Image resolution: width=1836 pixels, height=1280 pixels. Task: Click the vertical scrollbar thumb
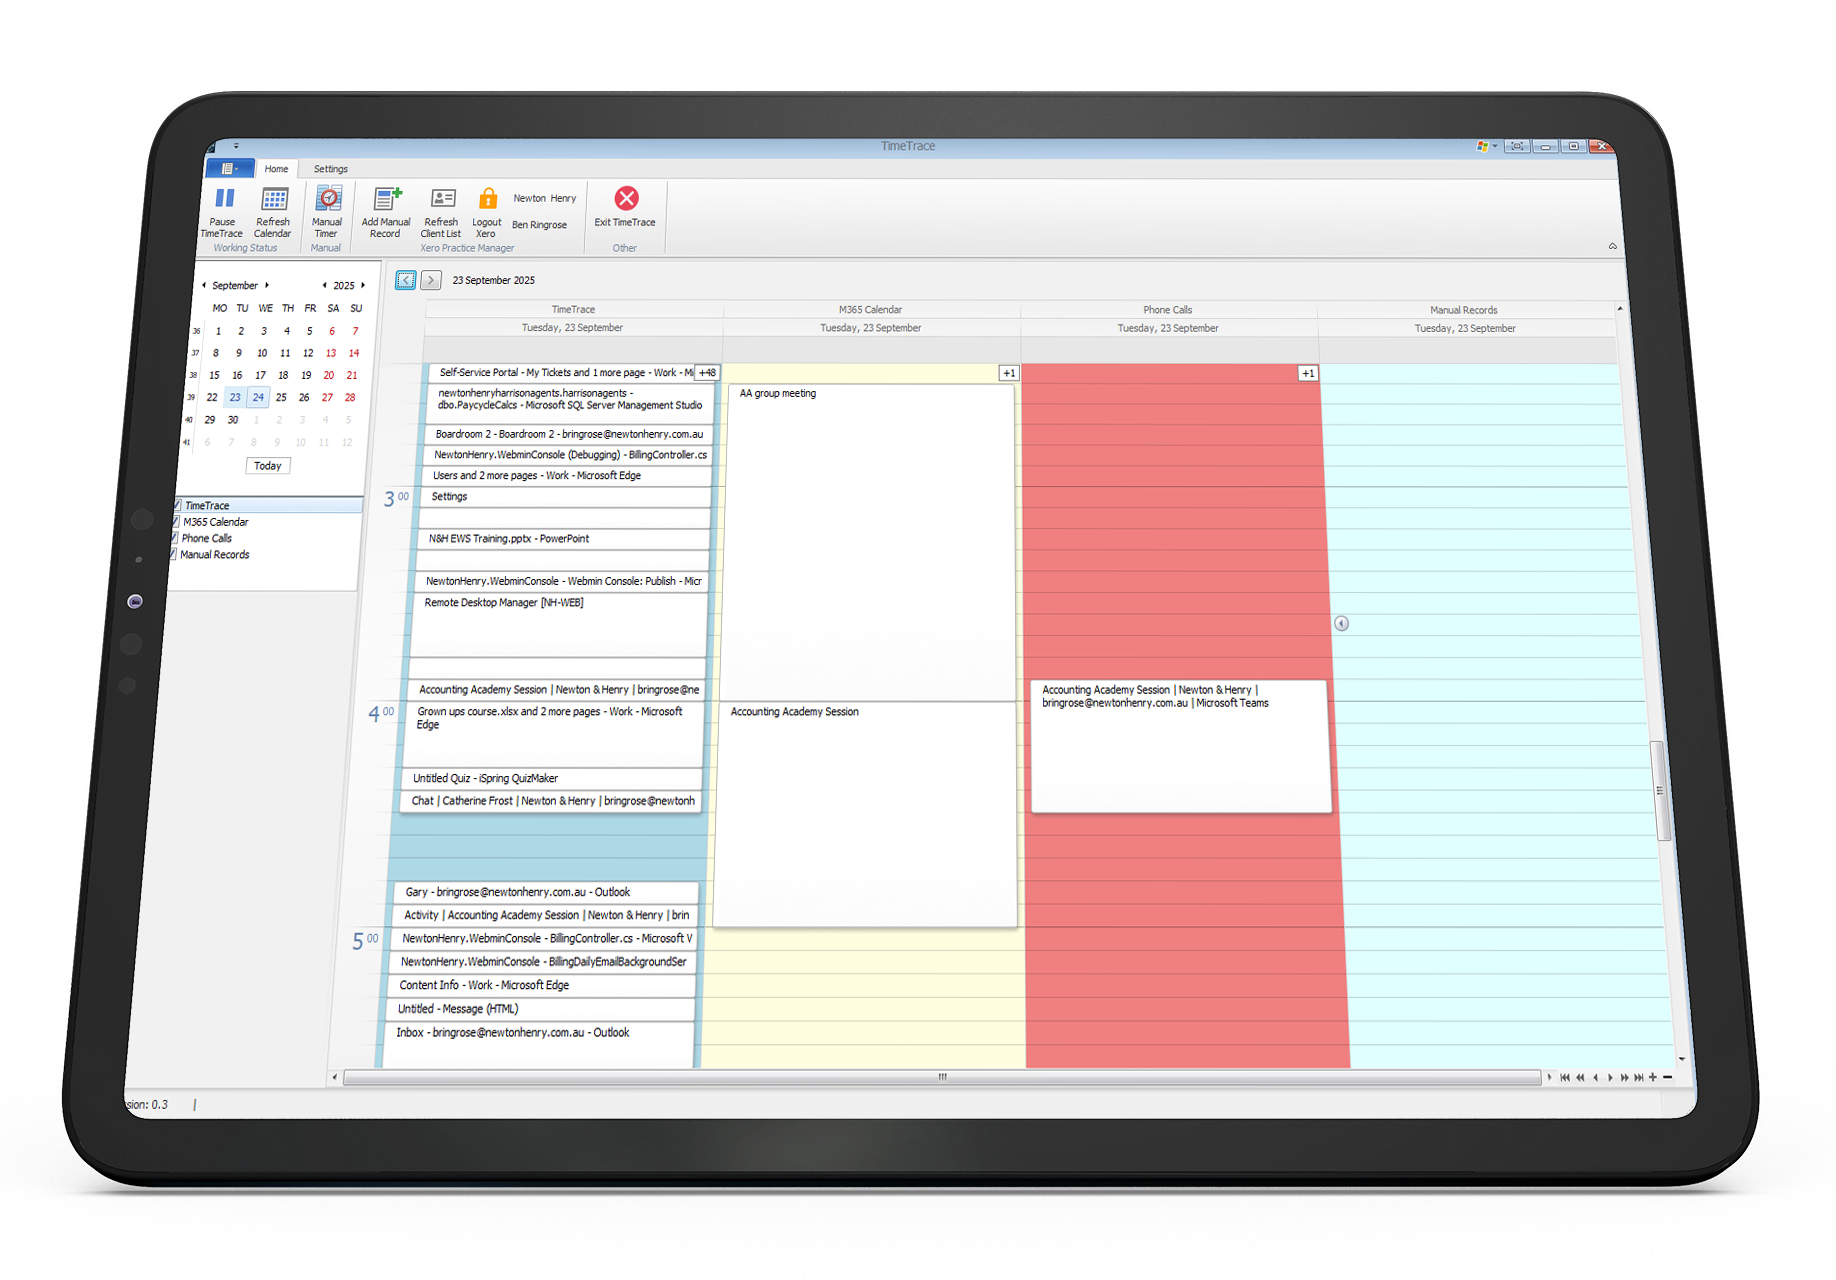tap(1659, 790)
